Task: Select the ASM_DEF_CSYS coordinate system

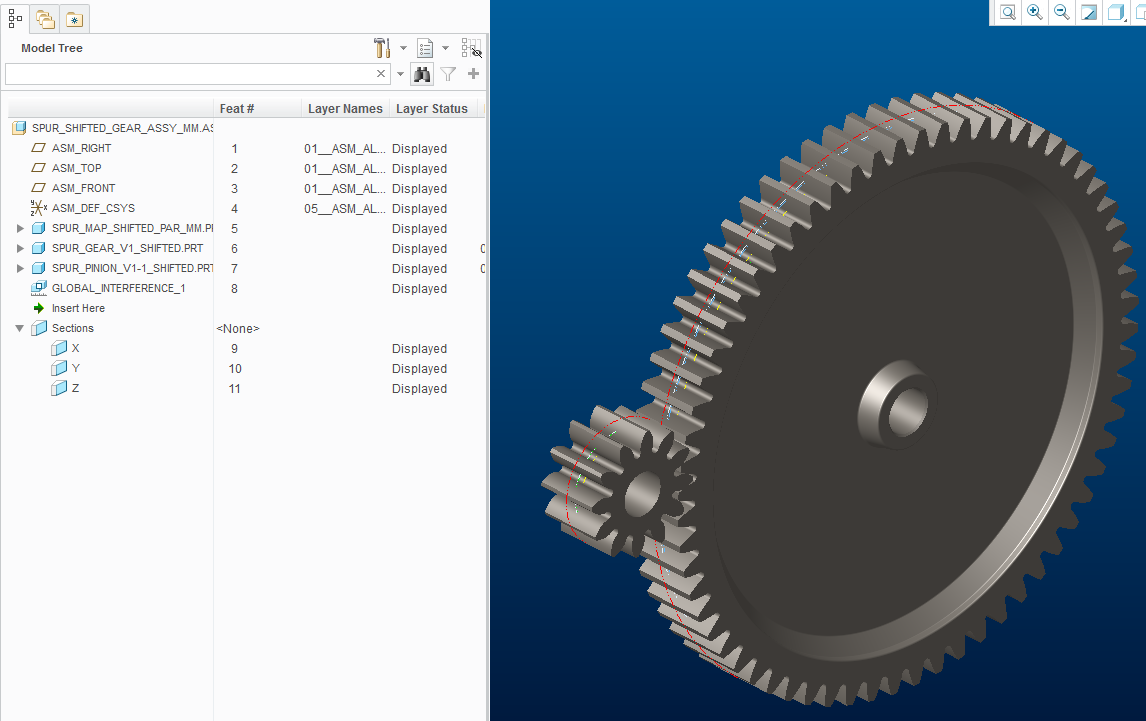Action: point(91,208)
